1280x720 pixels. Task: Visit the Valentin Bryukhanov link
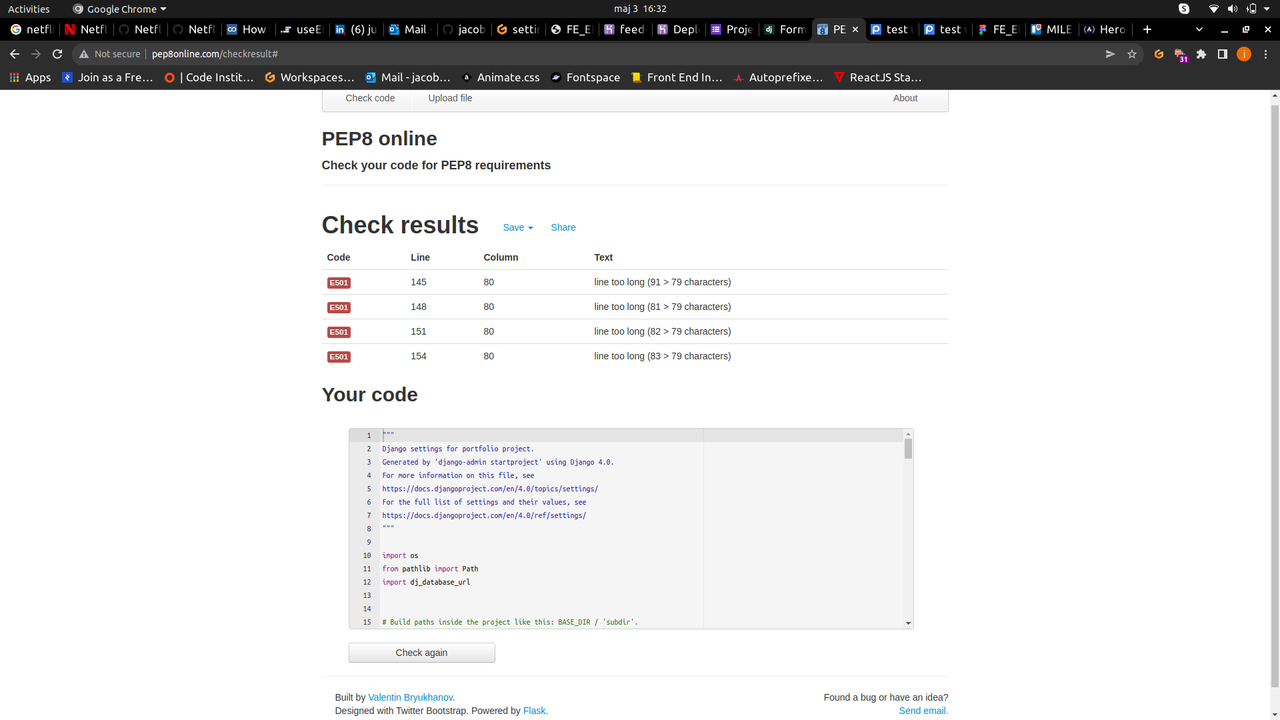point(410,697)
